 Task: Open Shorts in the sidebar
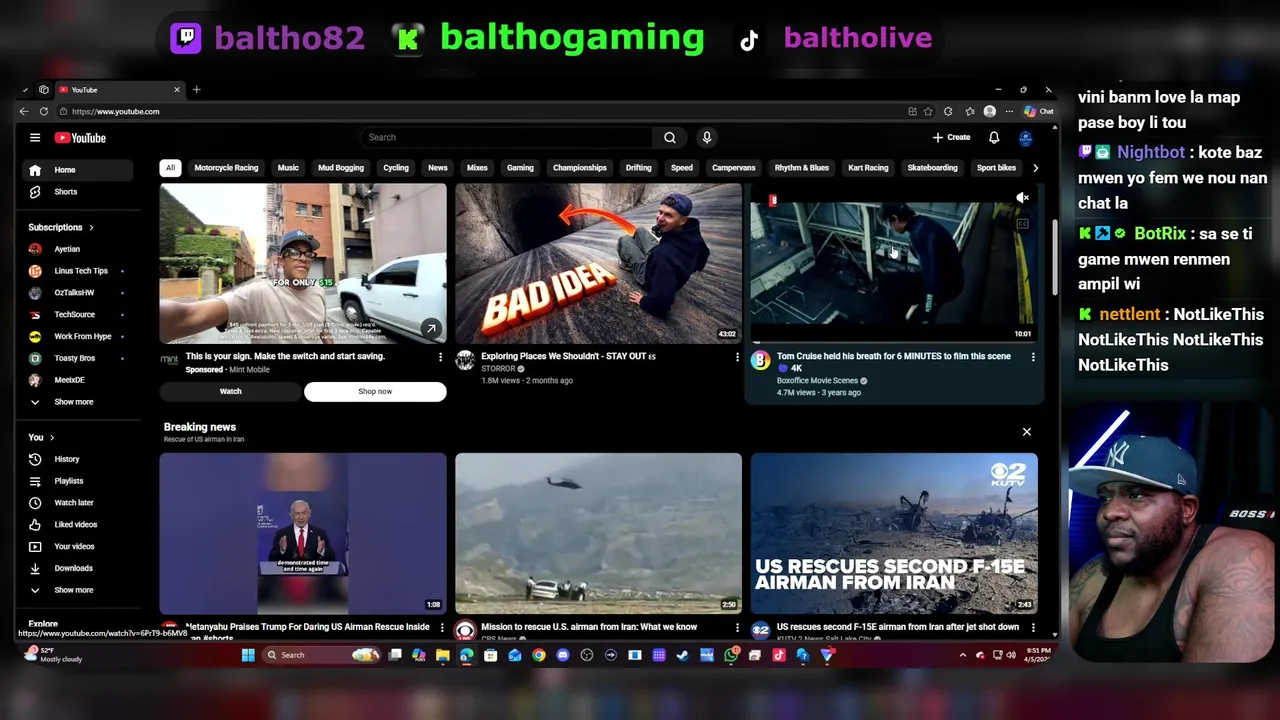point(76,192)
